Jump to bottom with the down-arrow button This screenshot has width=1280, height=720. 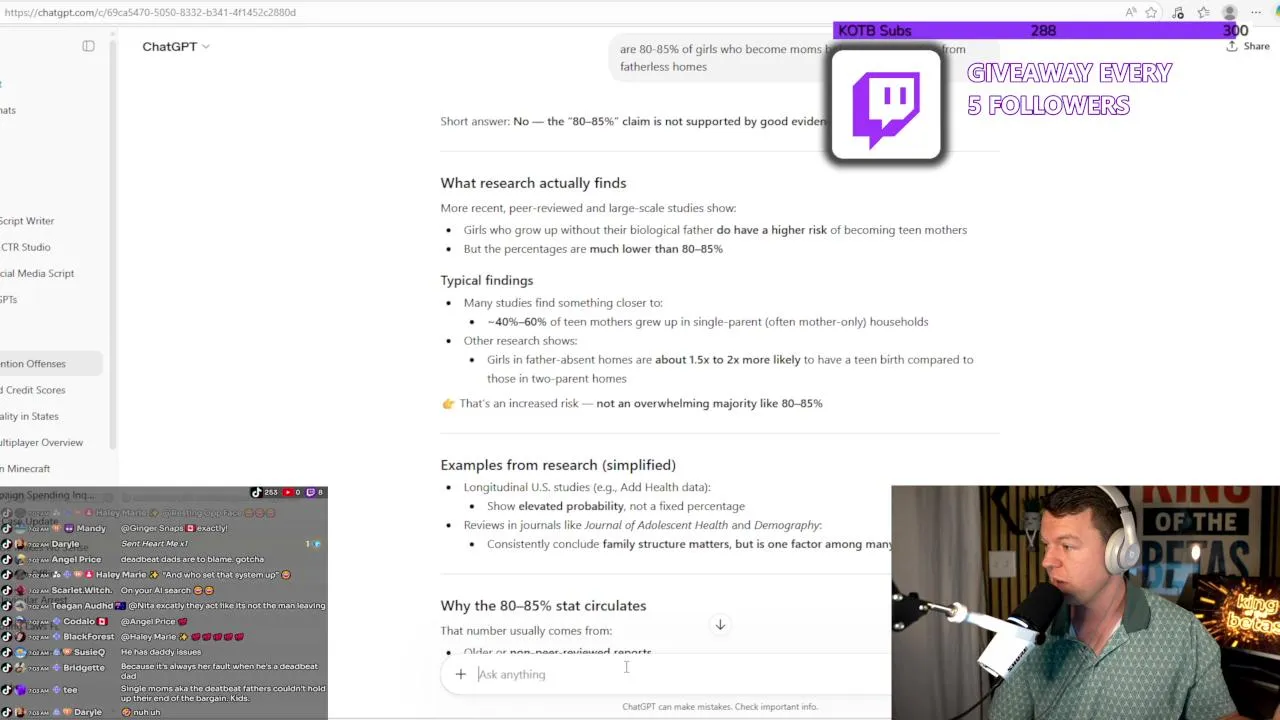(719, 625)
